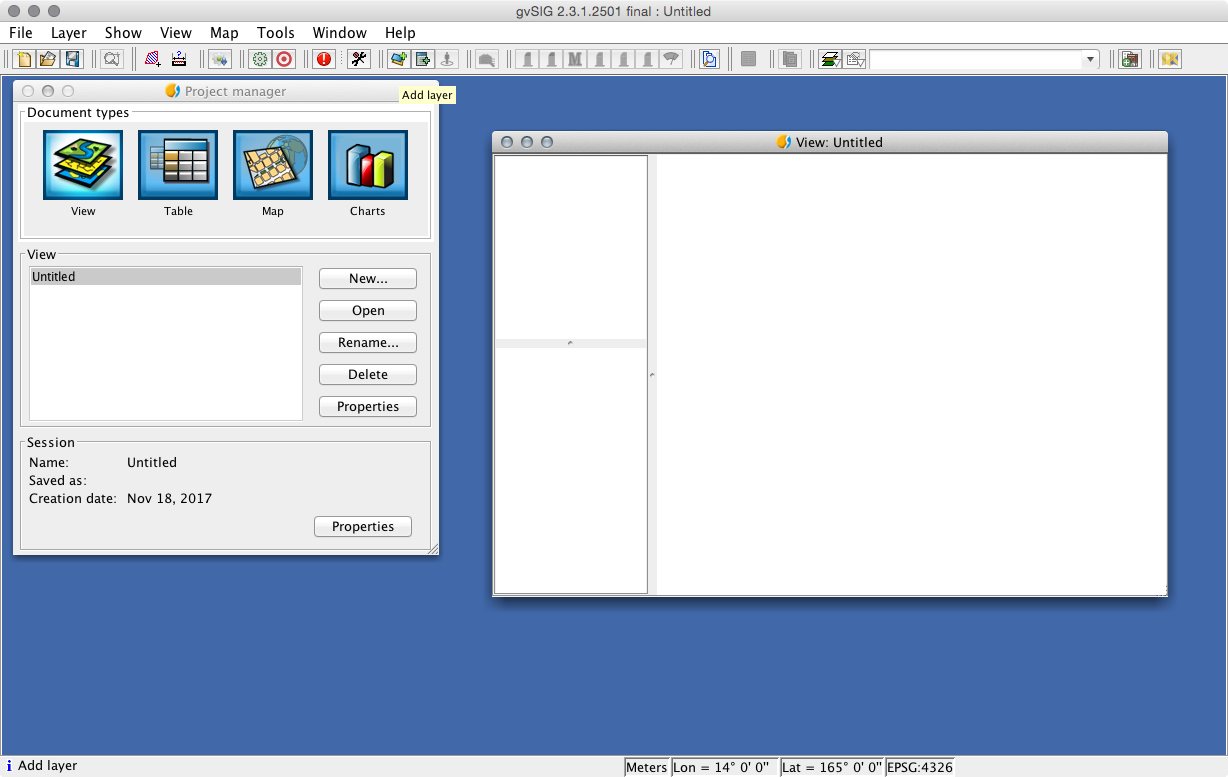Click the red exclamation mark toolbar icon

(x=324, y=59)
